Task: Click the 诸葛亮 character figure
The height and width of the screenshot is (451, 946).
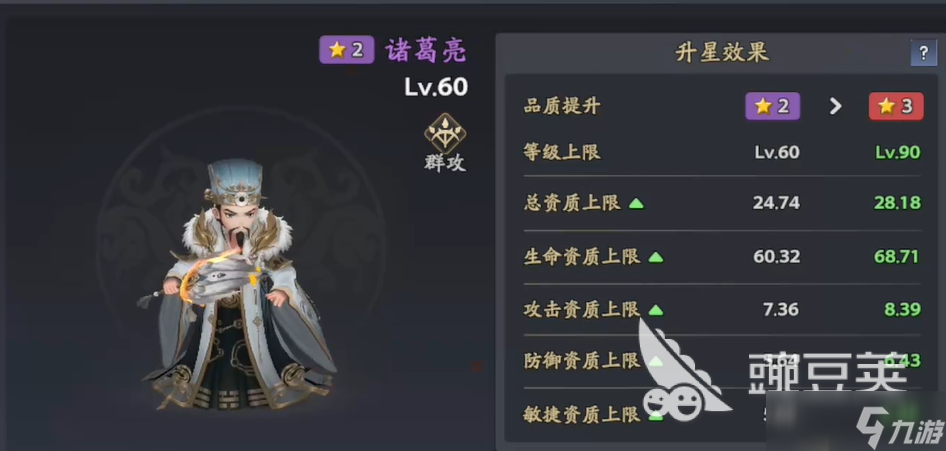Action: [x=238, y=285]
